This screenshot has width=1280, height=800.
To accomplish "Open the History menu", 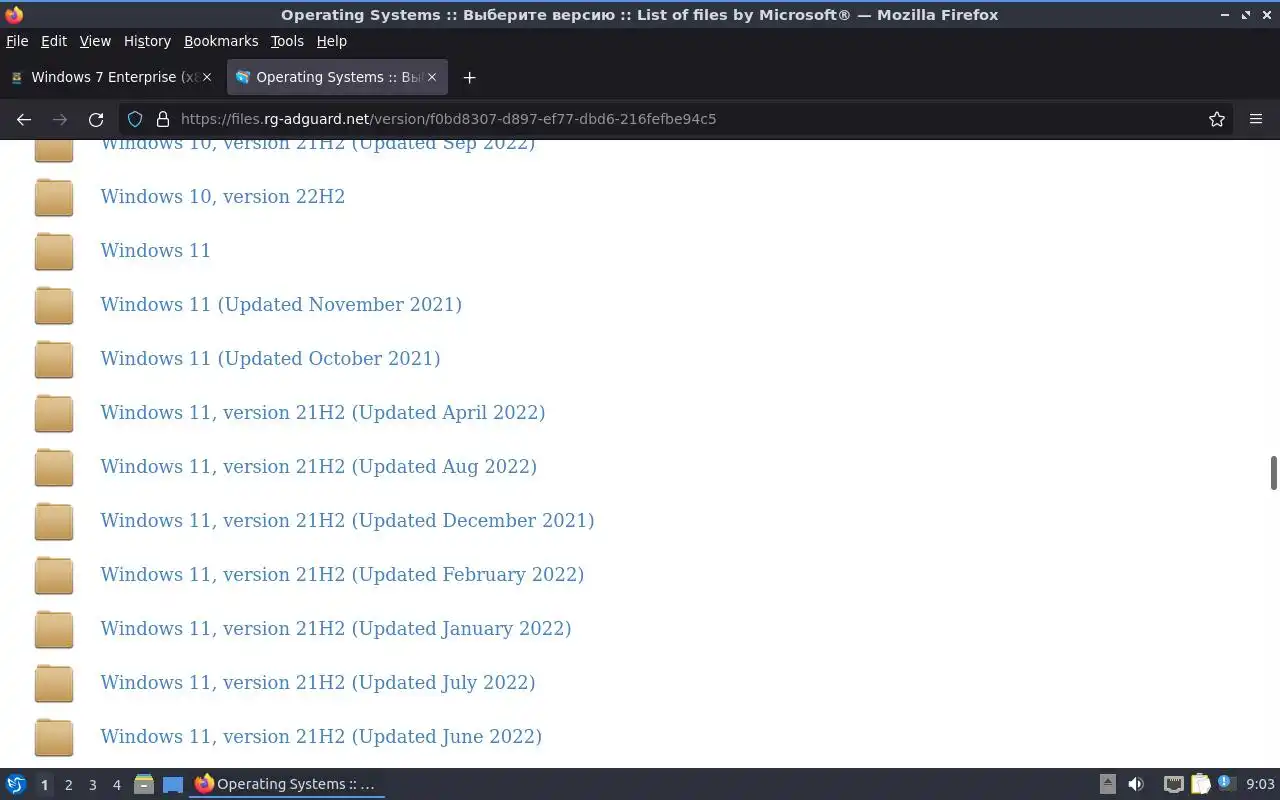I will coord(147,41).
